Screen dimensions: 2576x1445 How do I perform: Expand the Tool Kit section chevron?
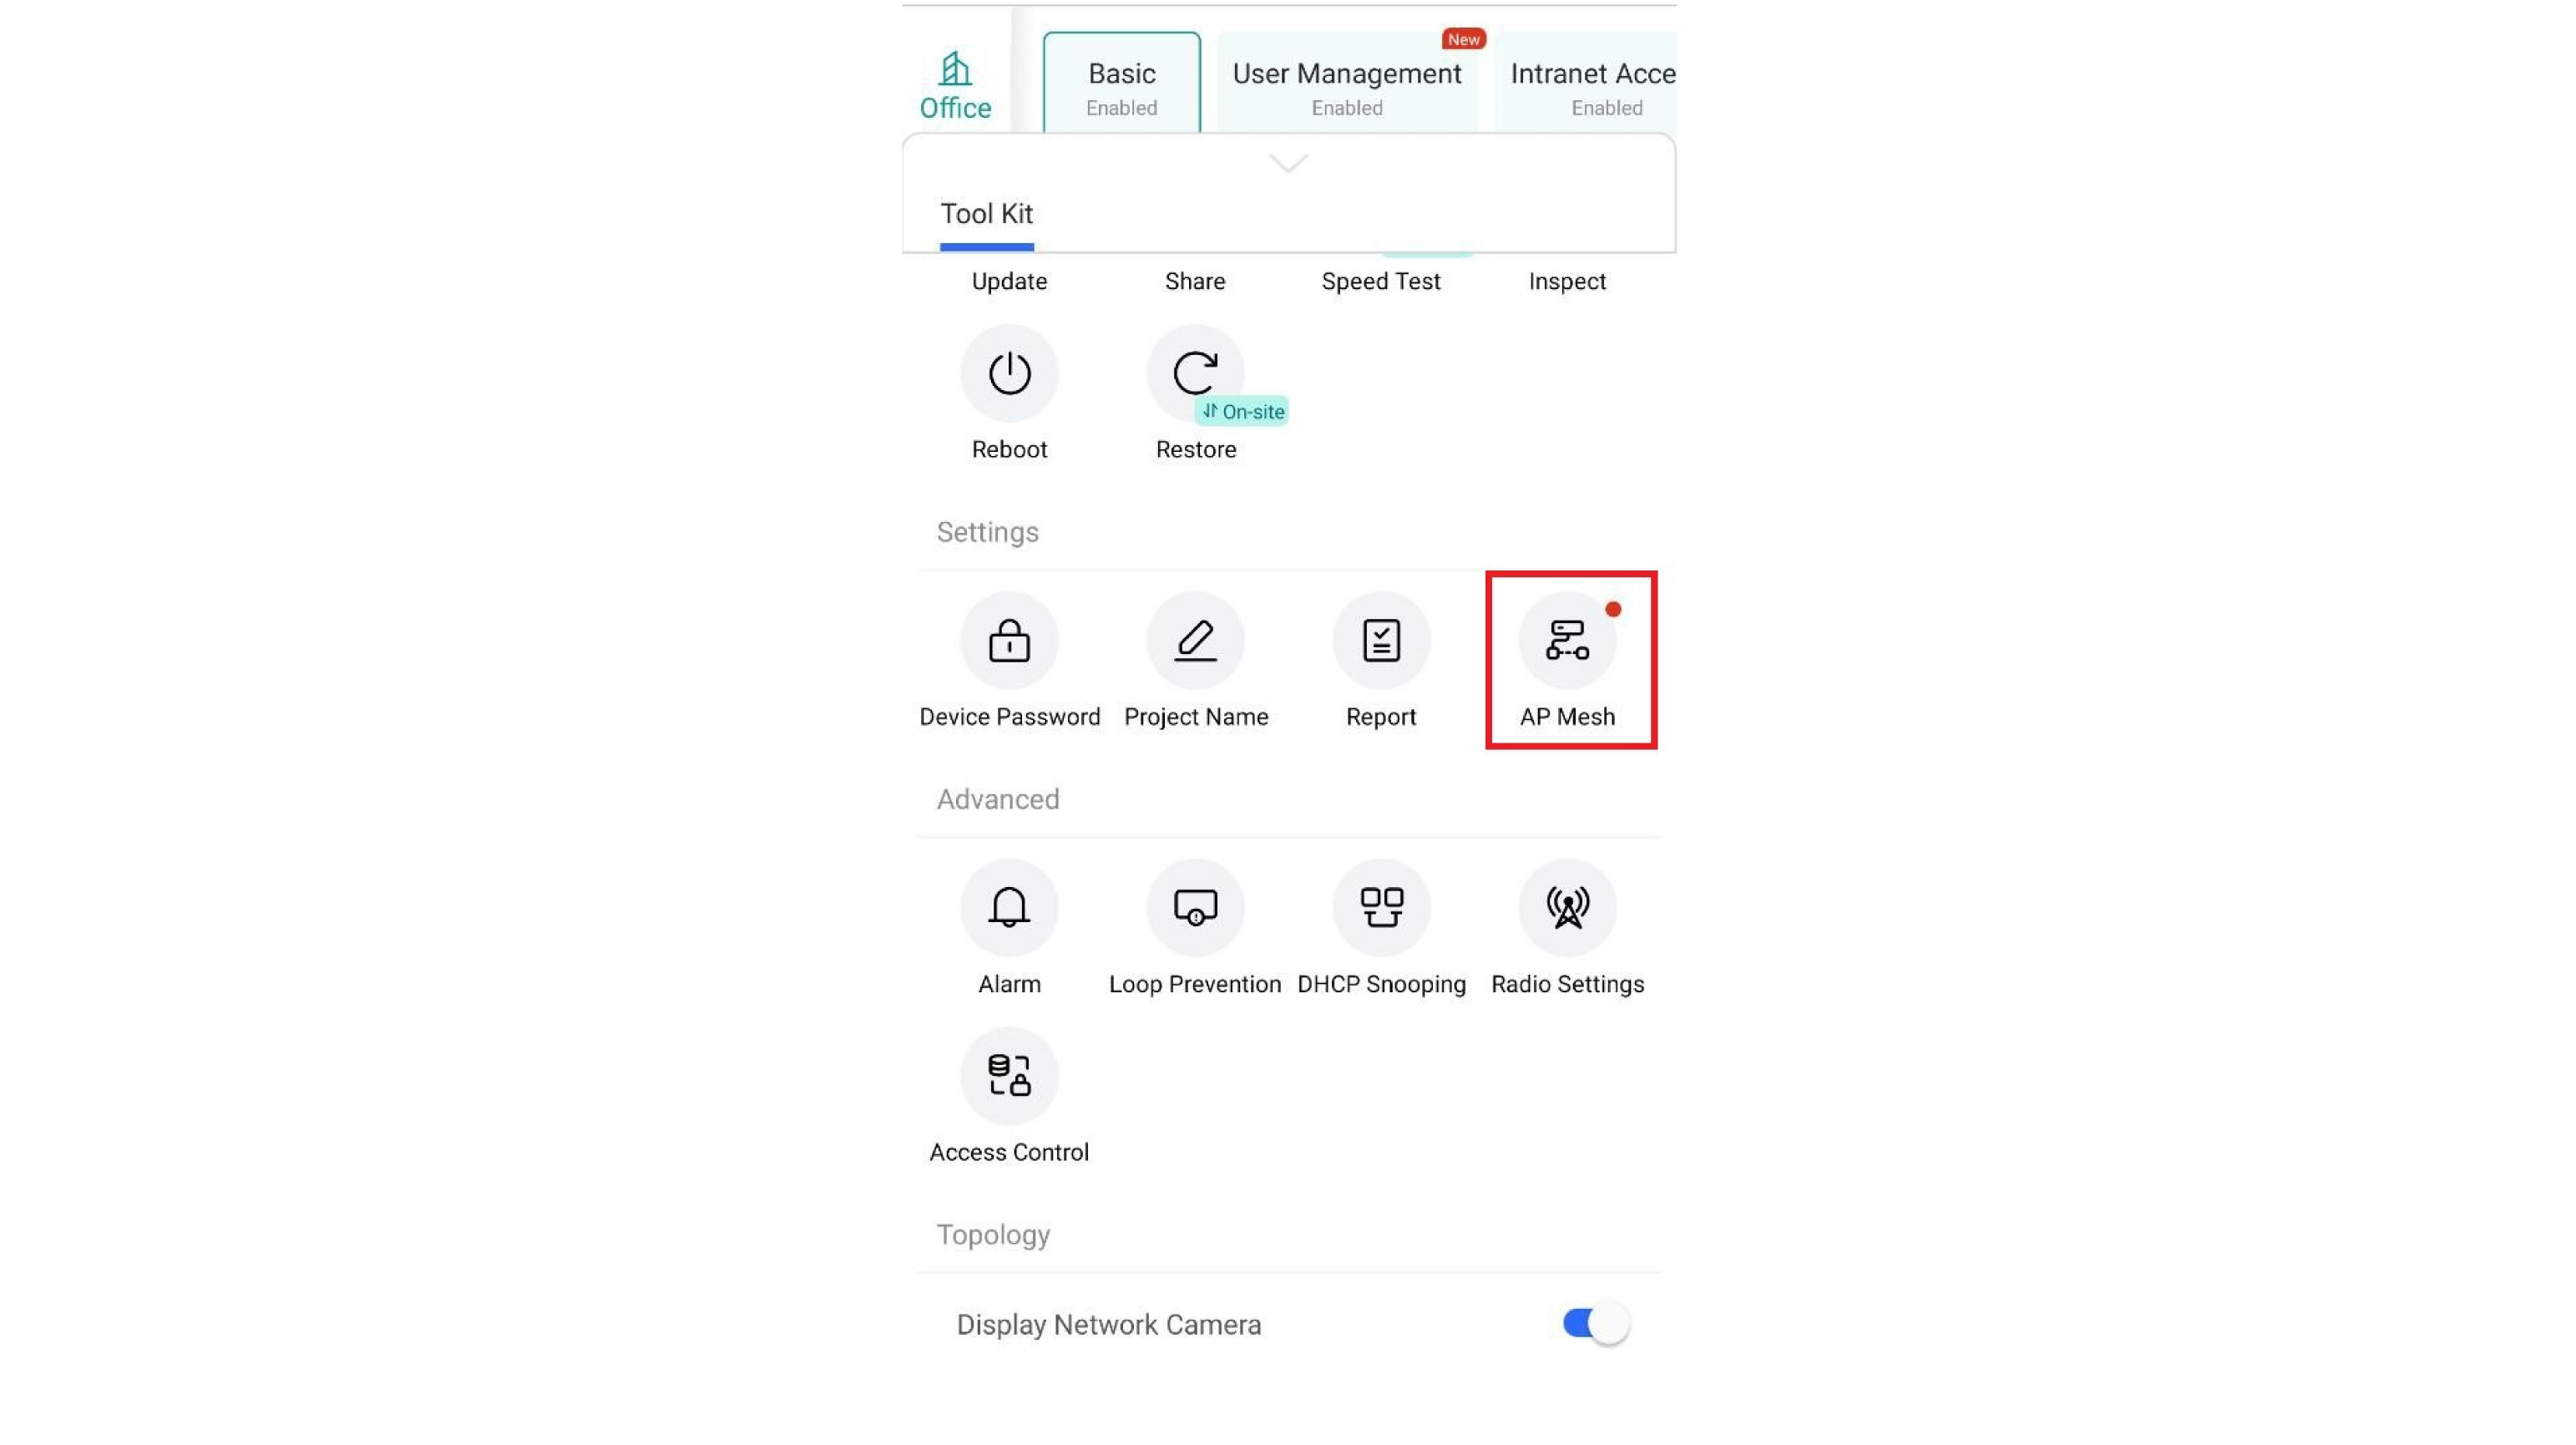coord(1288,163)
